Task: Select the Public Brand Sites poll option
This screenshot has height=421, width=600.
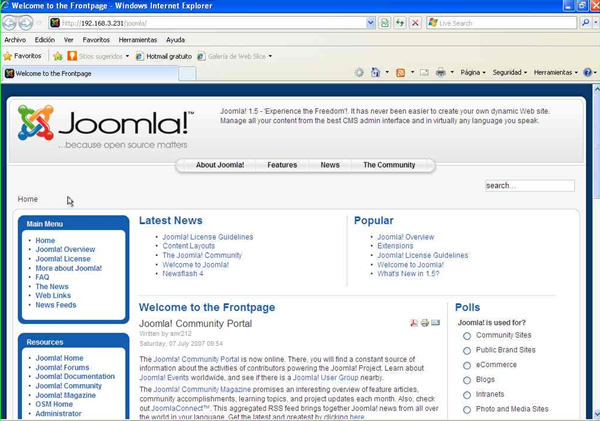Action: [x=467, y=351]
